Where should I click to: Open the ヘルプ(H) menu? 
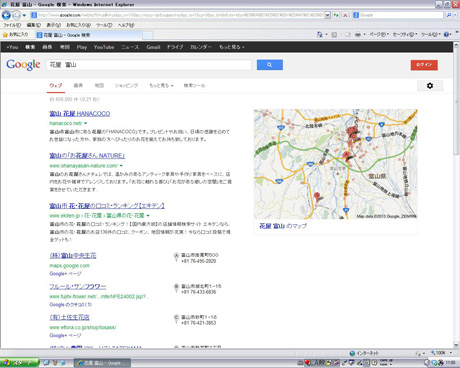(x=126, y=25)
